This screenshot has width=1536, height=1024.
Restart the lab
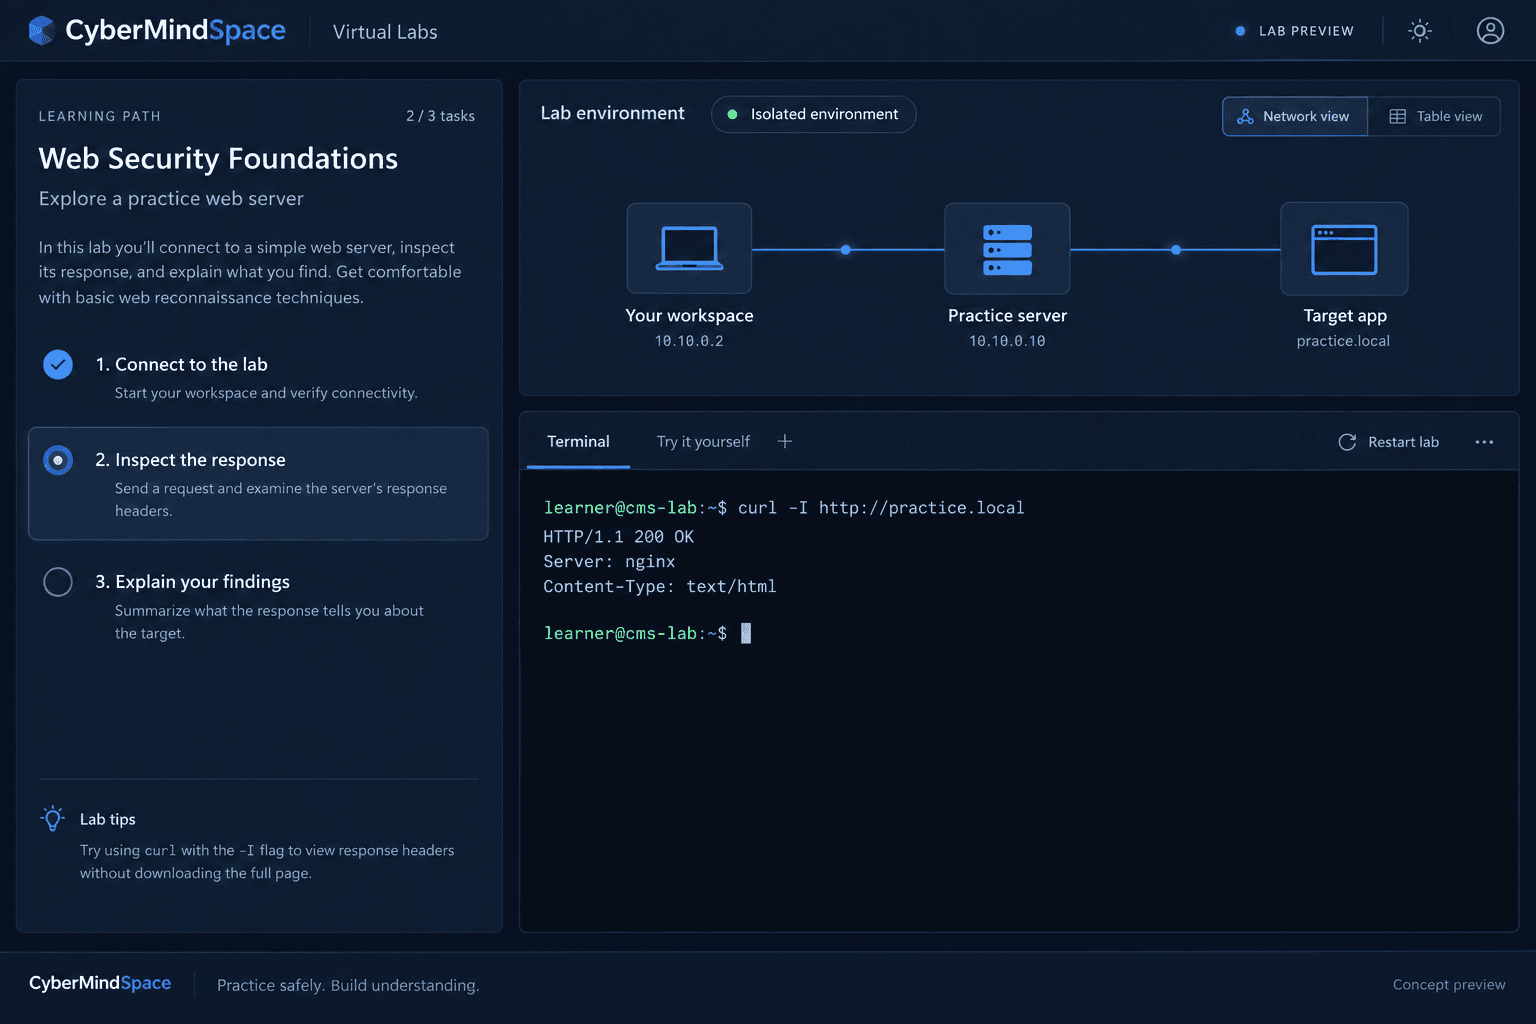(1389, 442)
